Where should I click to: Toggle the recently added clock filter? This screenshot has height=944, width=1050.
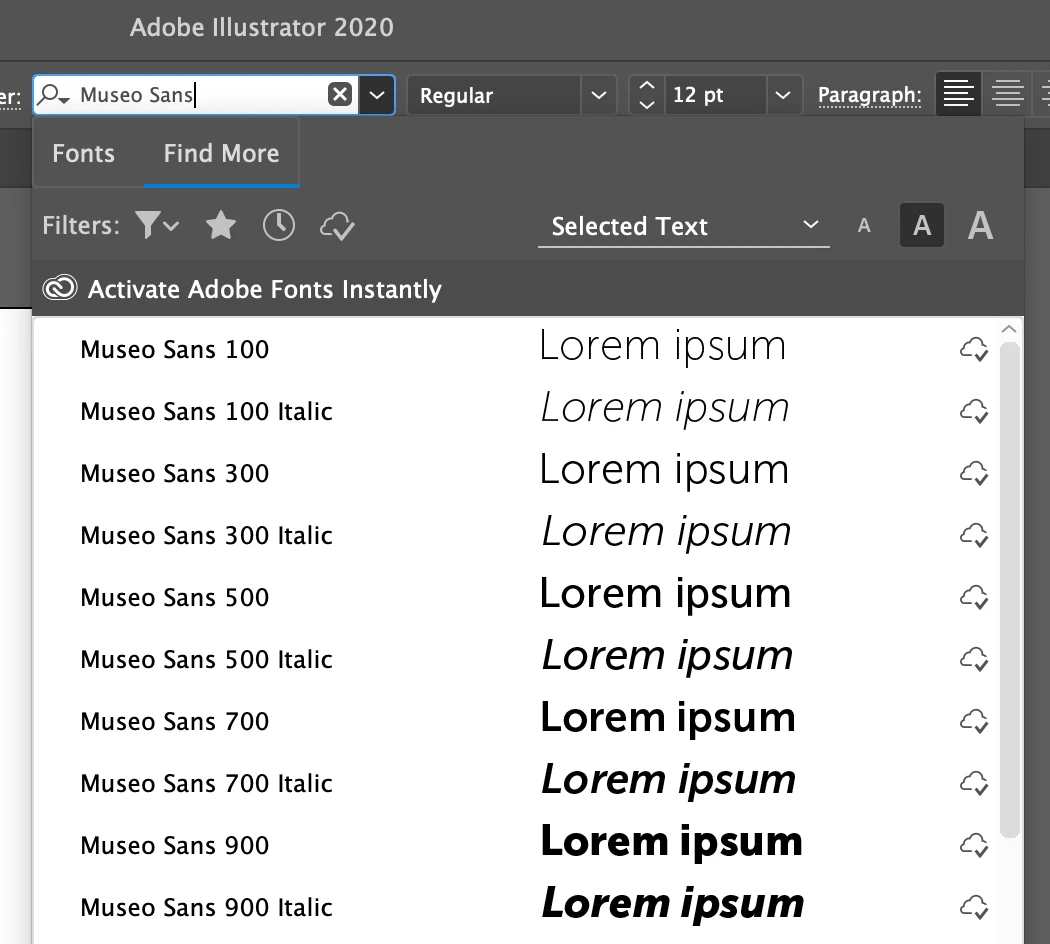(279, 225)
